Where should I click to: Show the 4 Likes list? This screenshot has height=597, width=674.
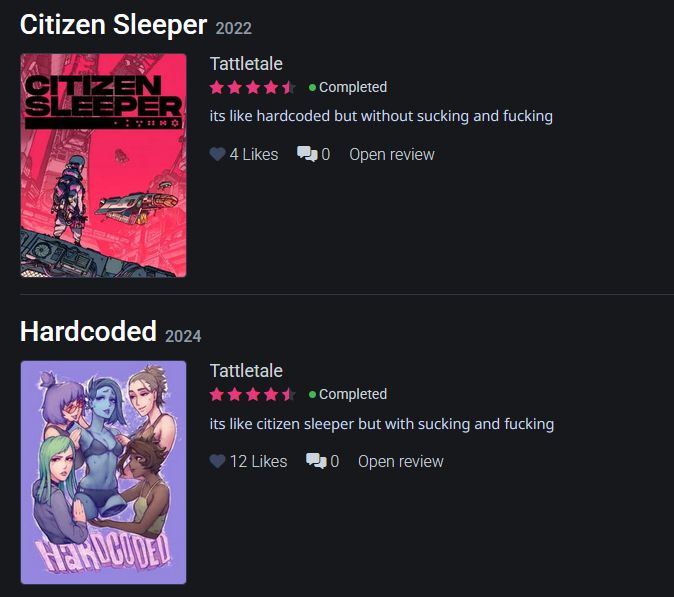(254, 154)
